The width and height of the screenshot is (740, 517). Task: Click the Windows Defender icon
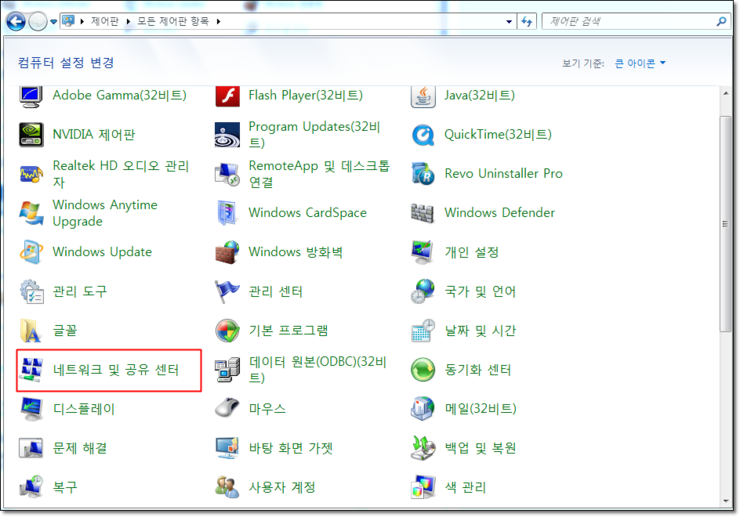coord(424,213)
